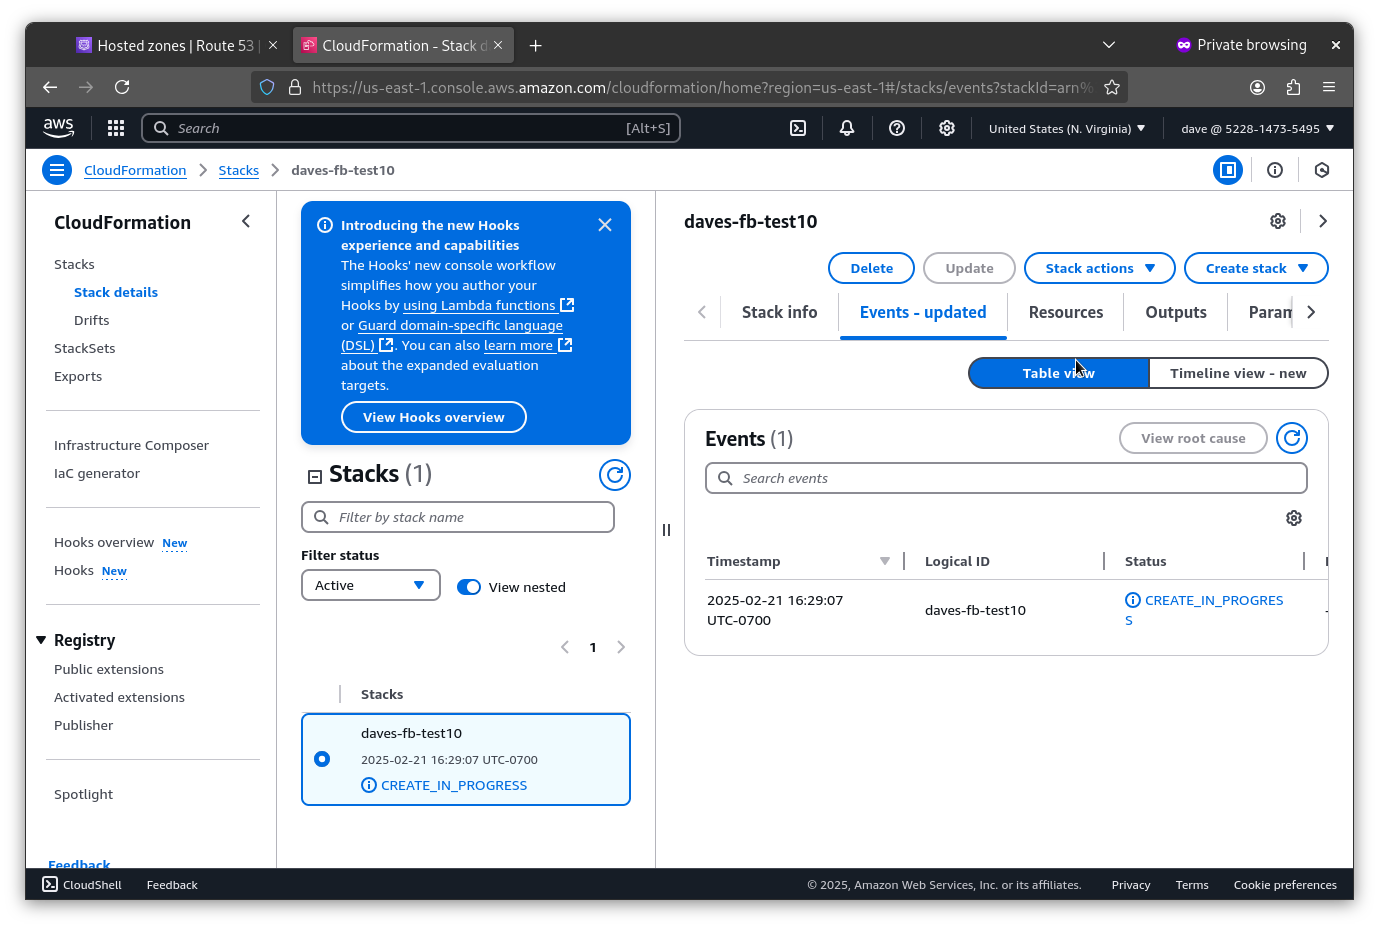Switch to Timeline view - new
Screen dimensions: 1379x928
tap(1238, 373)
